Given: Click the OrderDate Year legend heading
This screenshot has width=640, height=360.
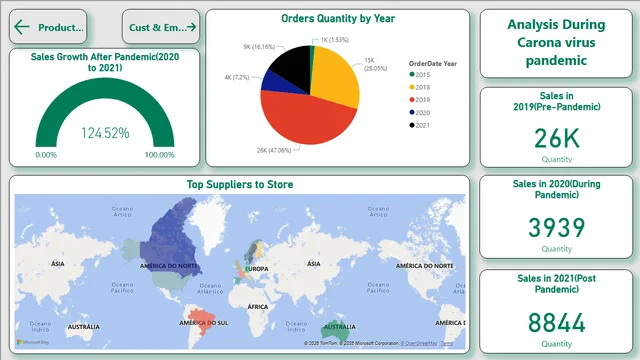Looking at the screenshot, I should (x=433, y=64).
